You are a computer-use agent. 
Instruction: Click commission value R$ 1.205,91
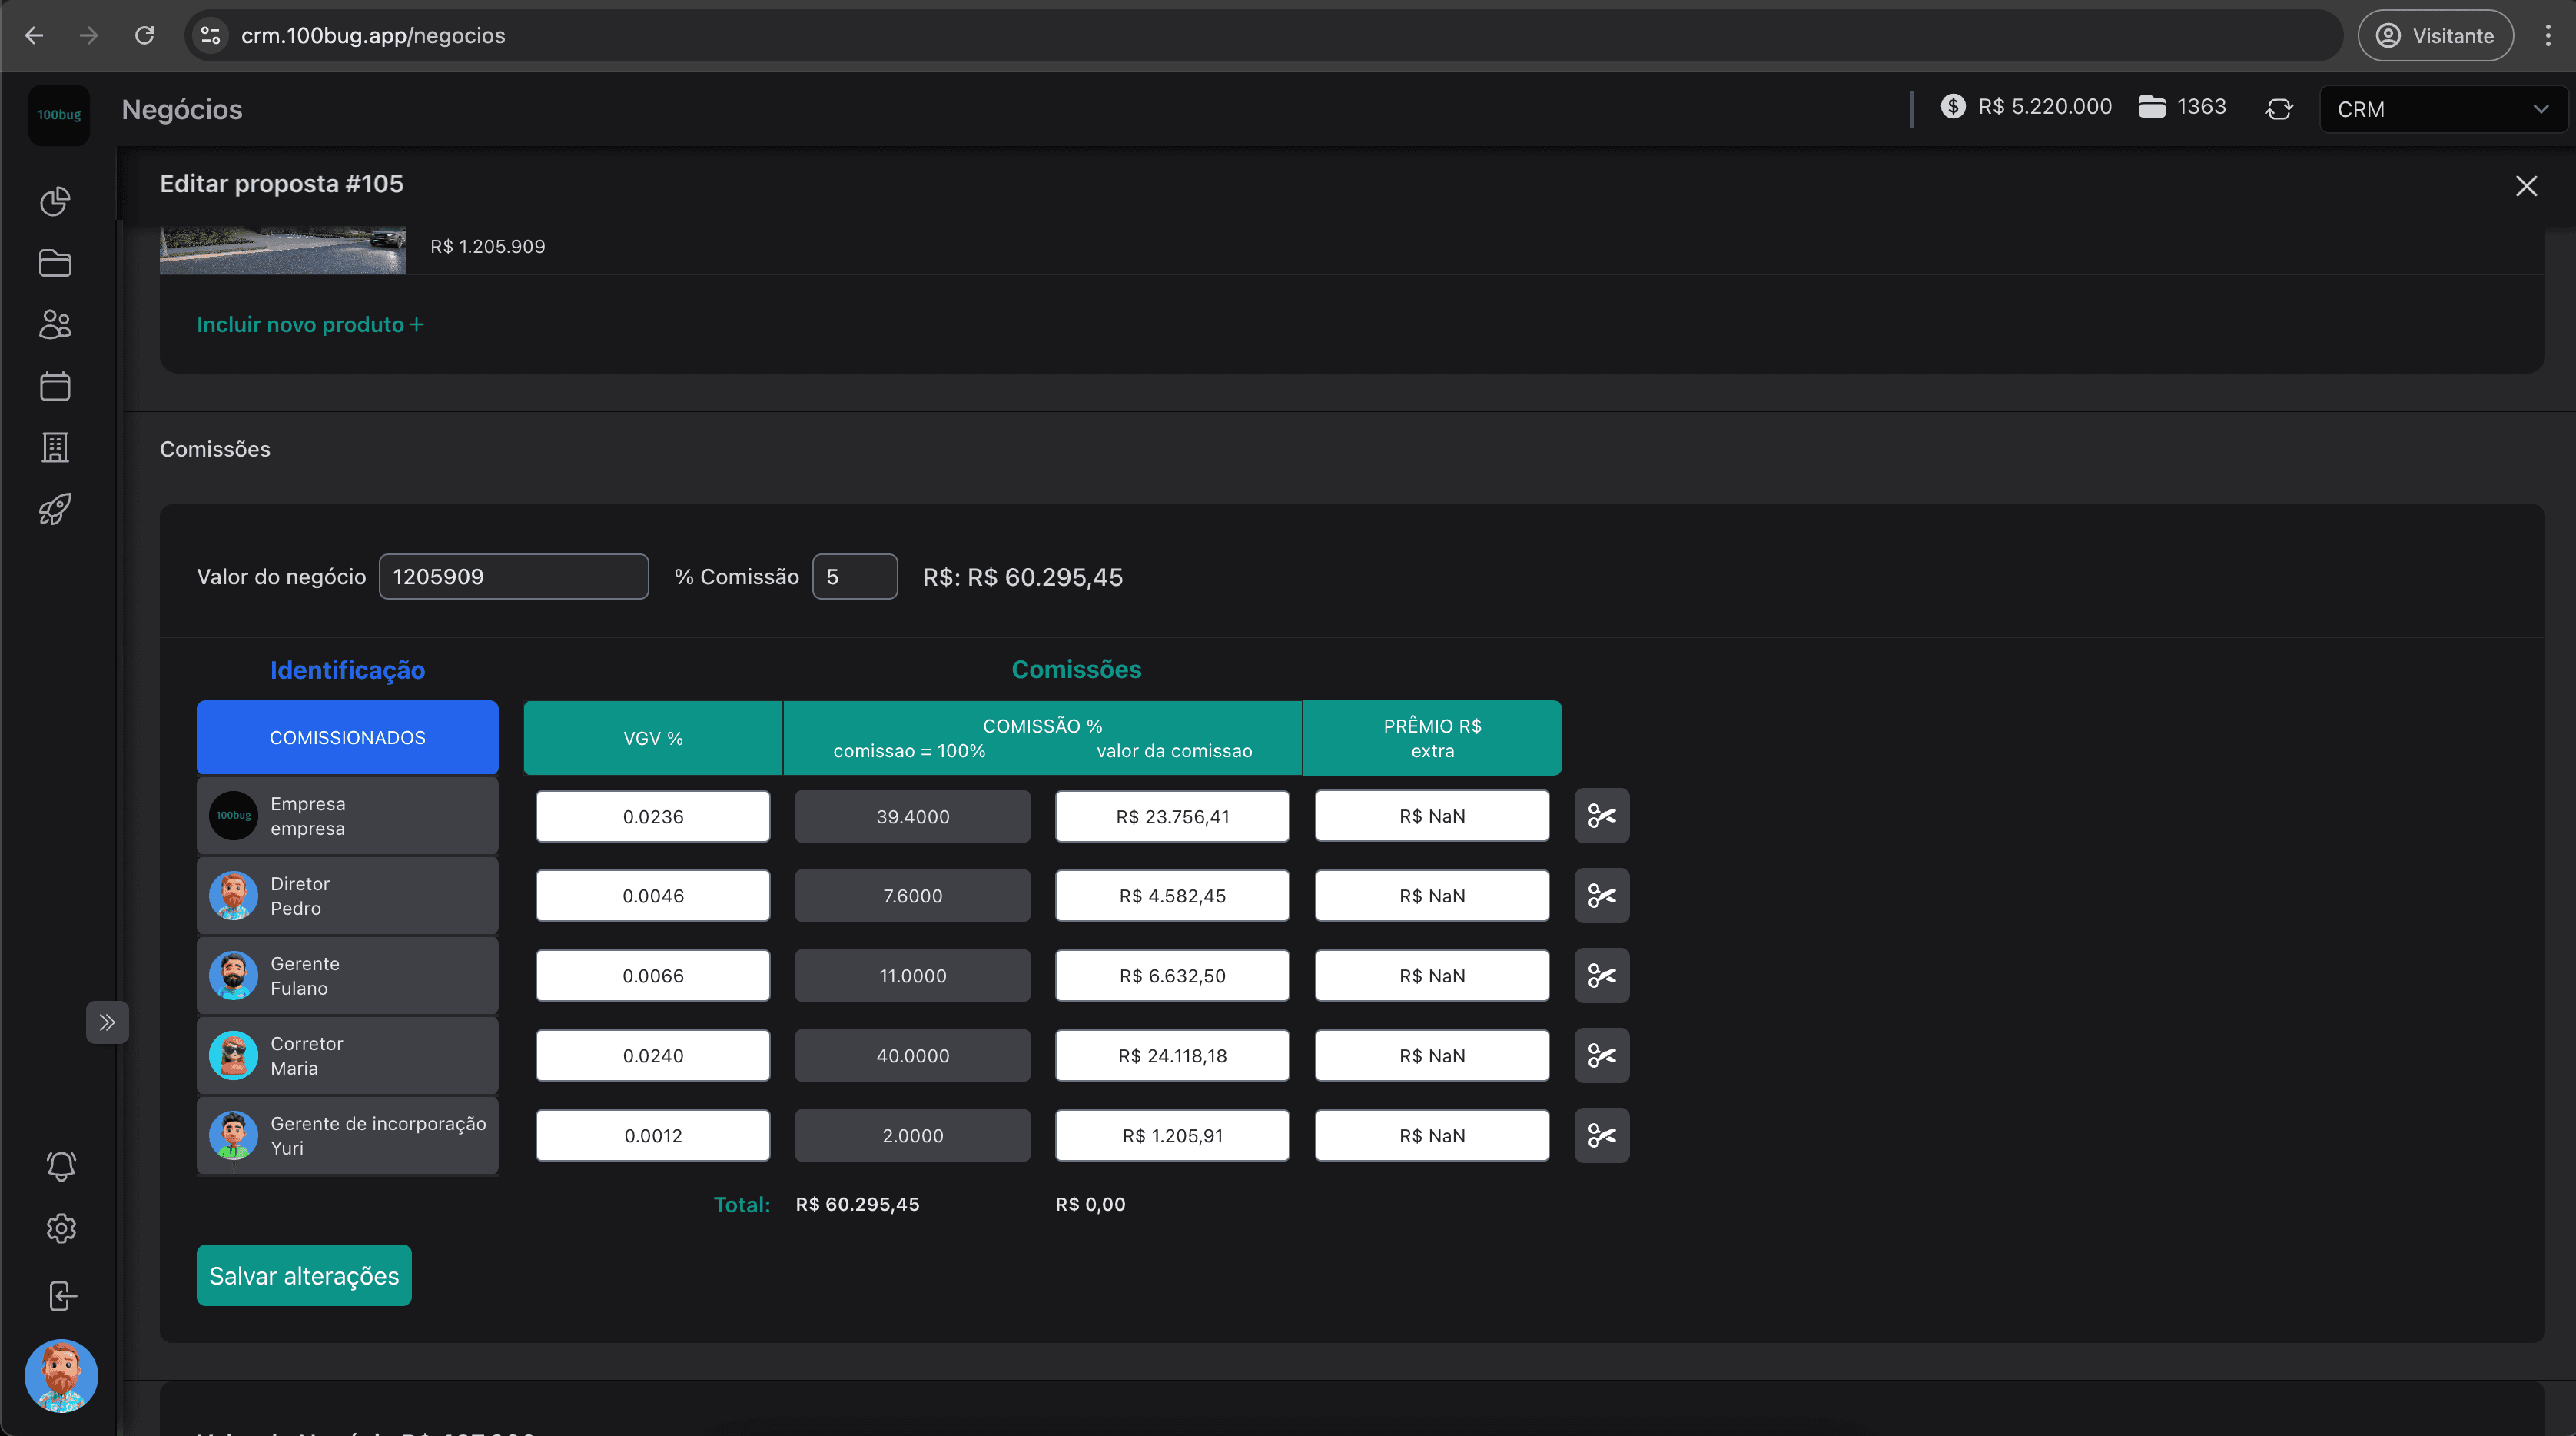click(x=1173, y=1136)
